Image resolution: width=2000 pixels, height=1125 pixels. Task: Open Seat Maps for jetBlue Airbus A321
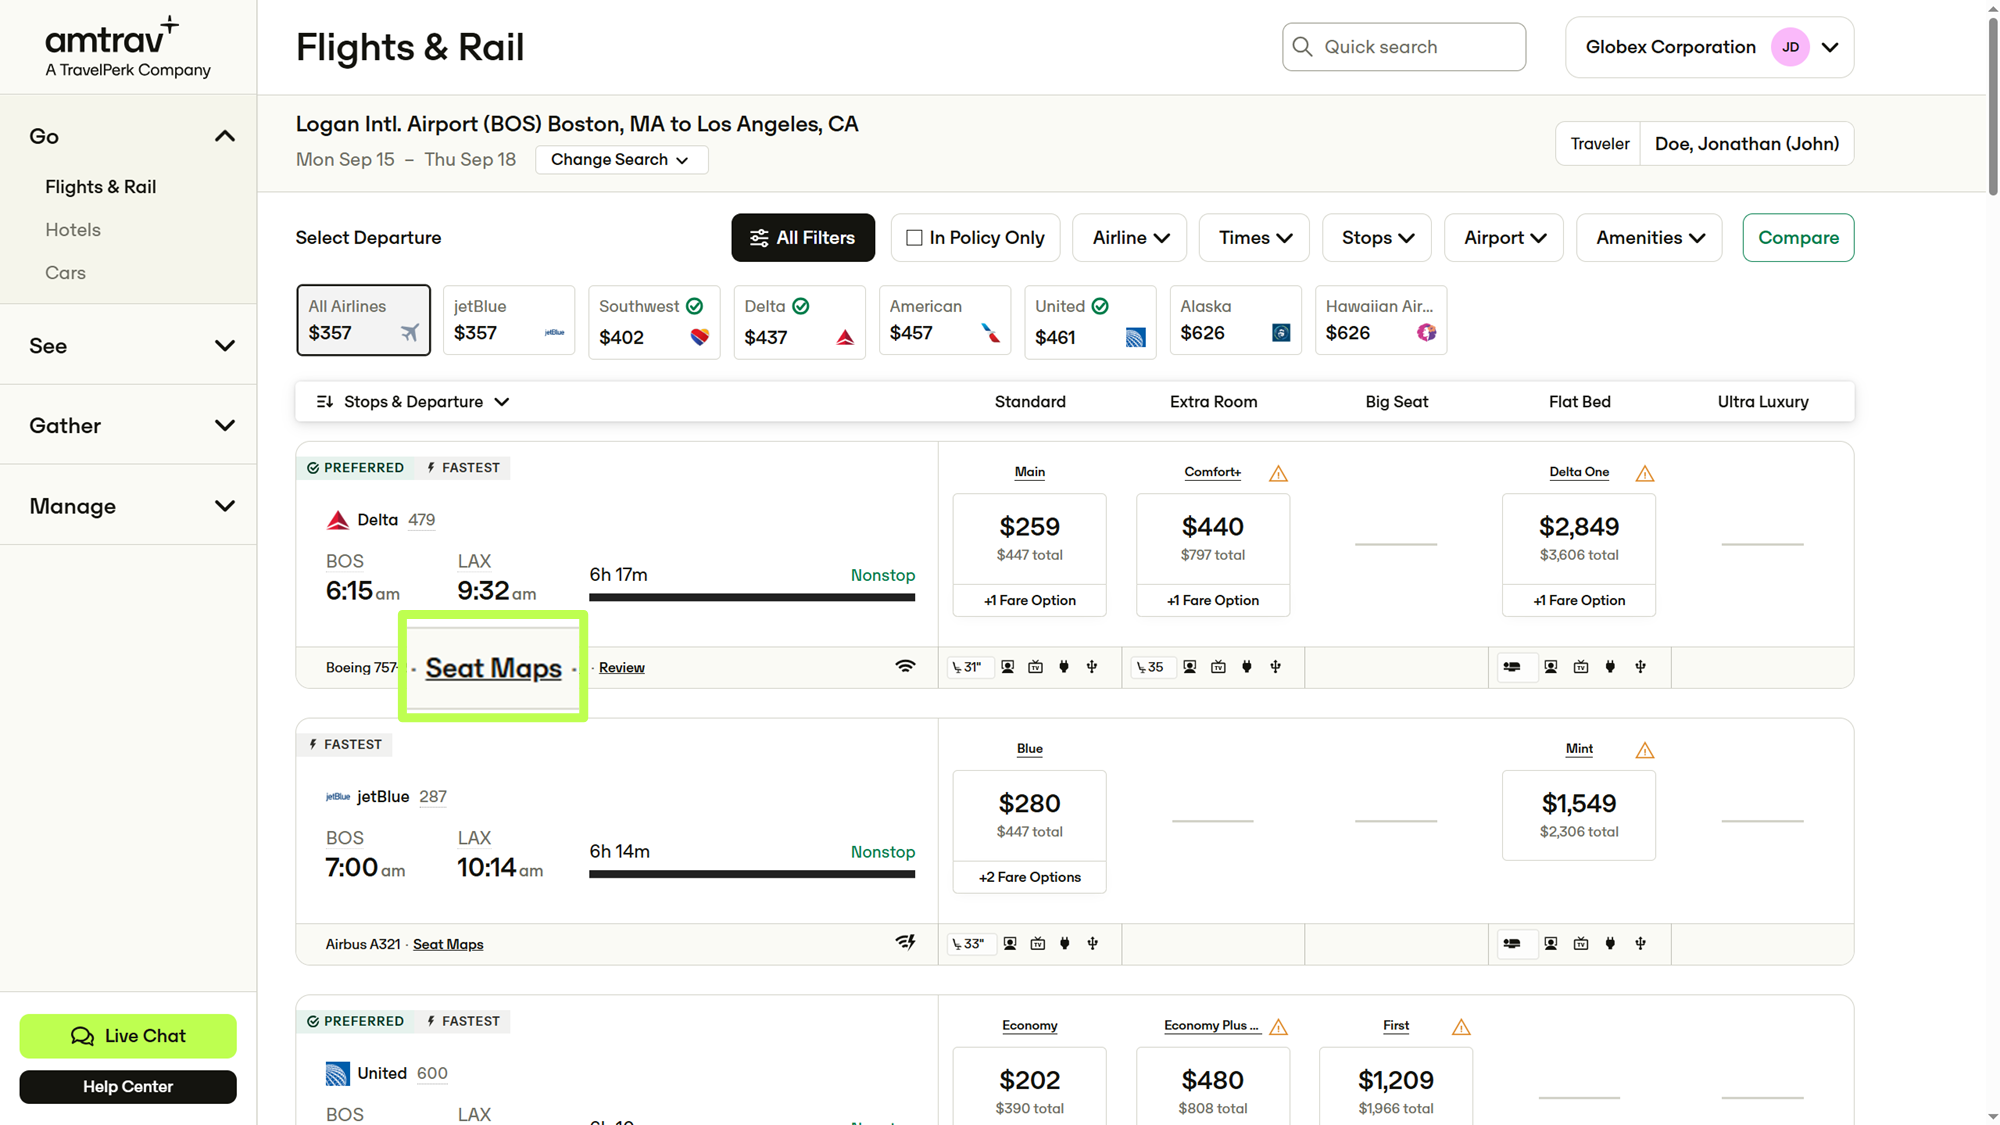point(448,944)
